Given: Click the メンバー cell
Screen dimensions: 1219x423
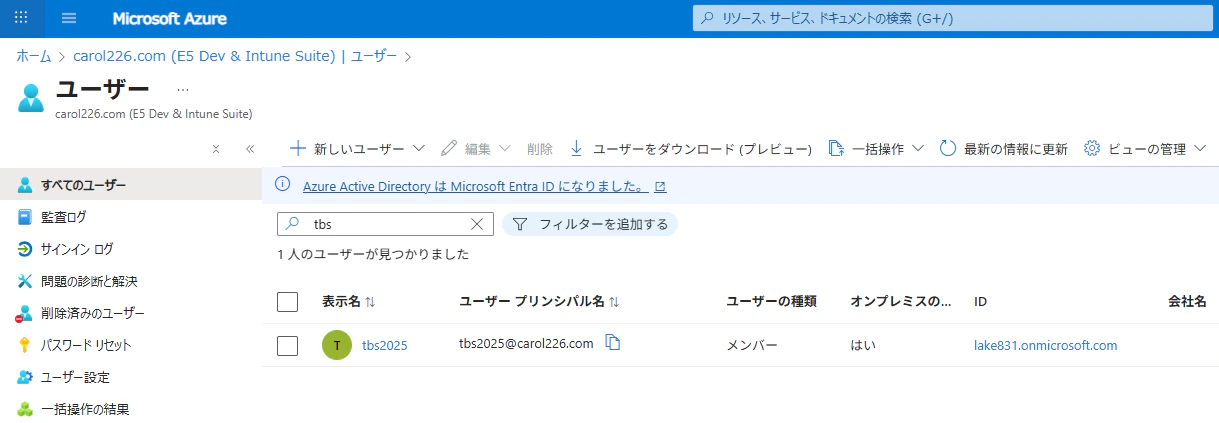Looking at the screenshot, I should point(752,345).
